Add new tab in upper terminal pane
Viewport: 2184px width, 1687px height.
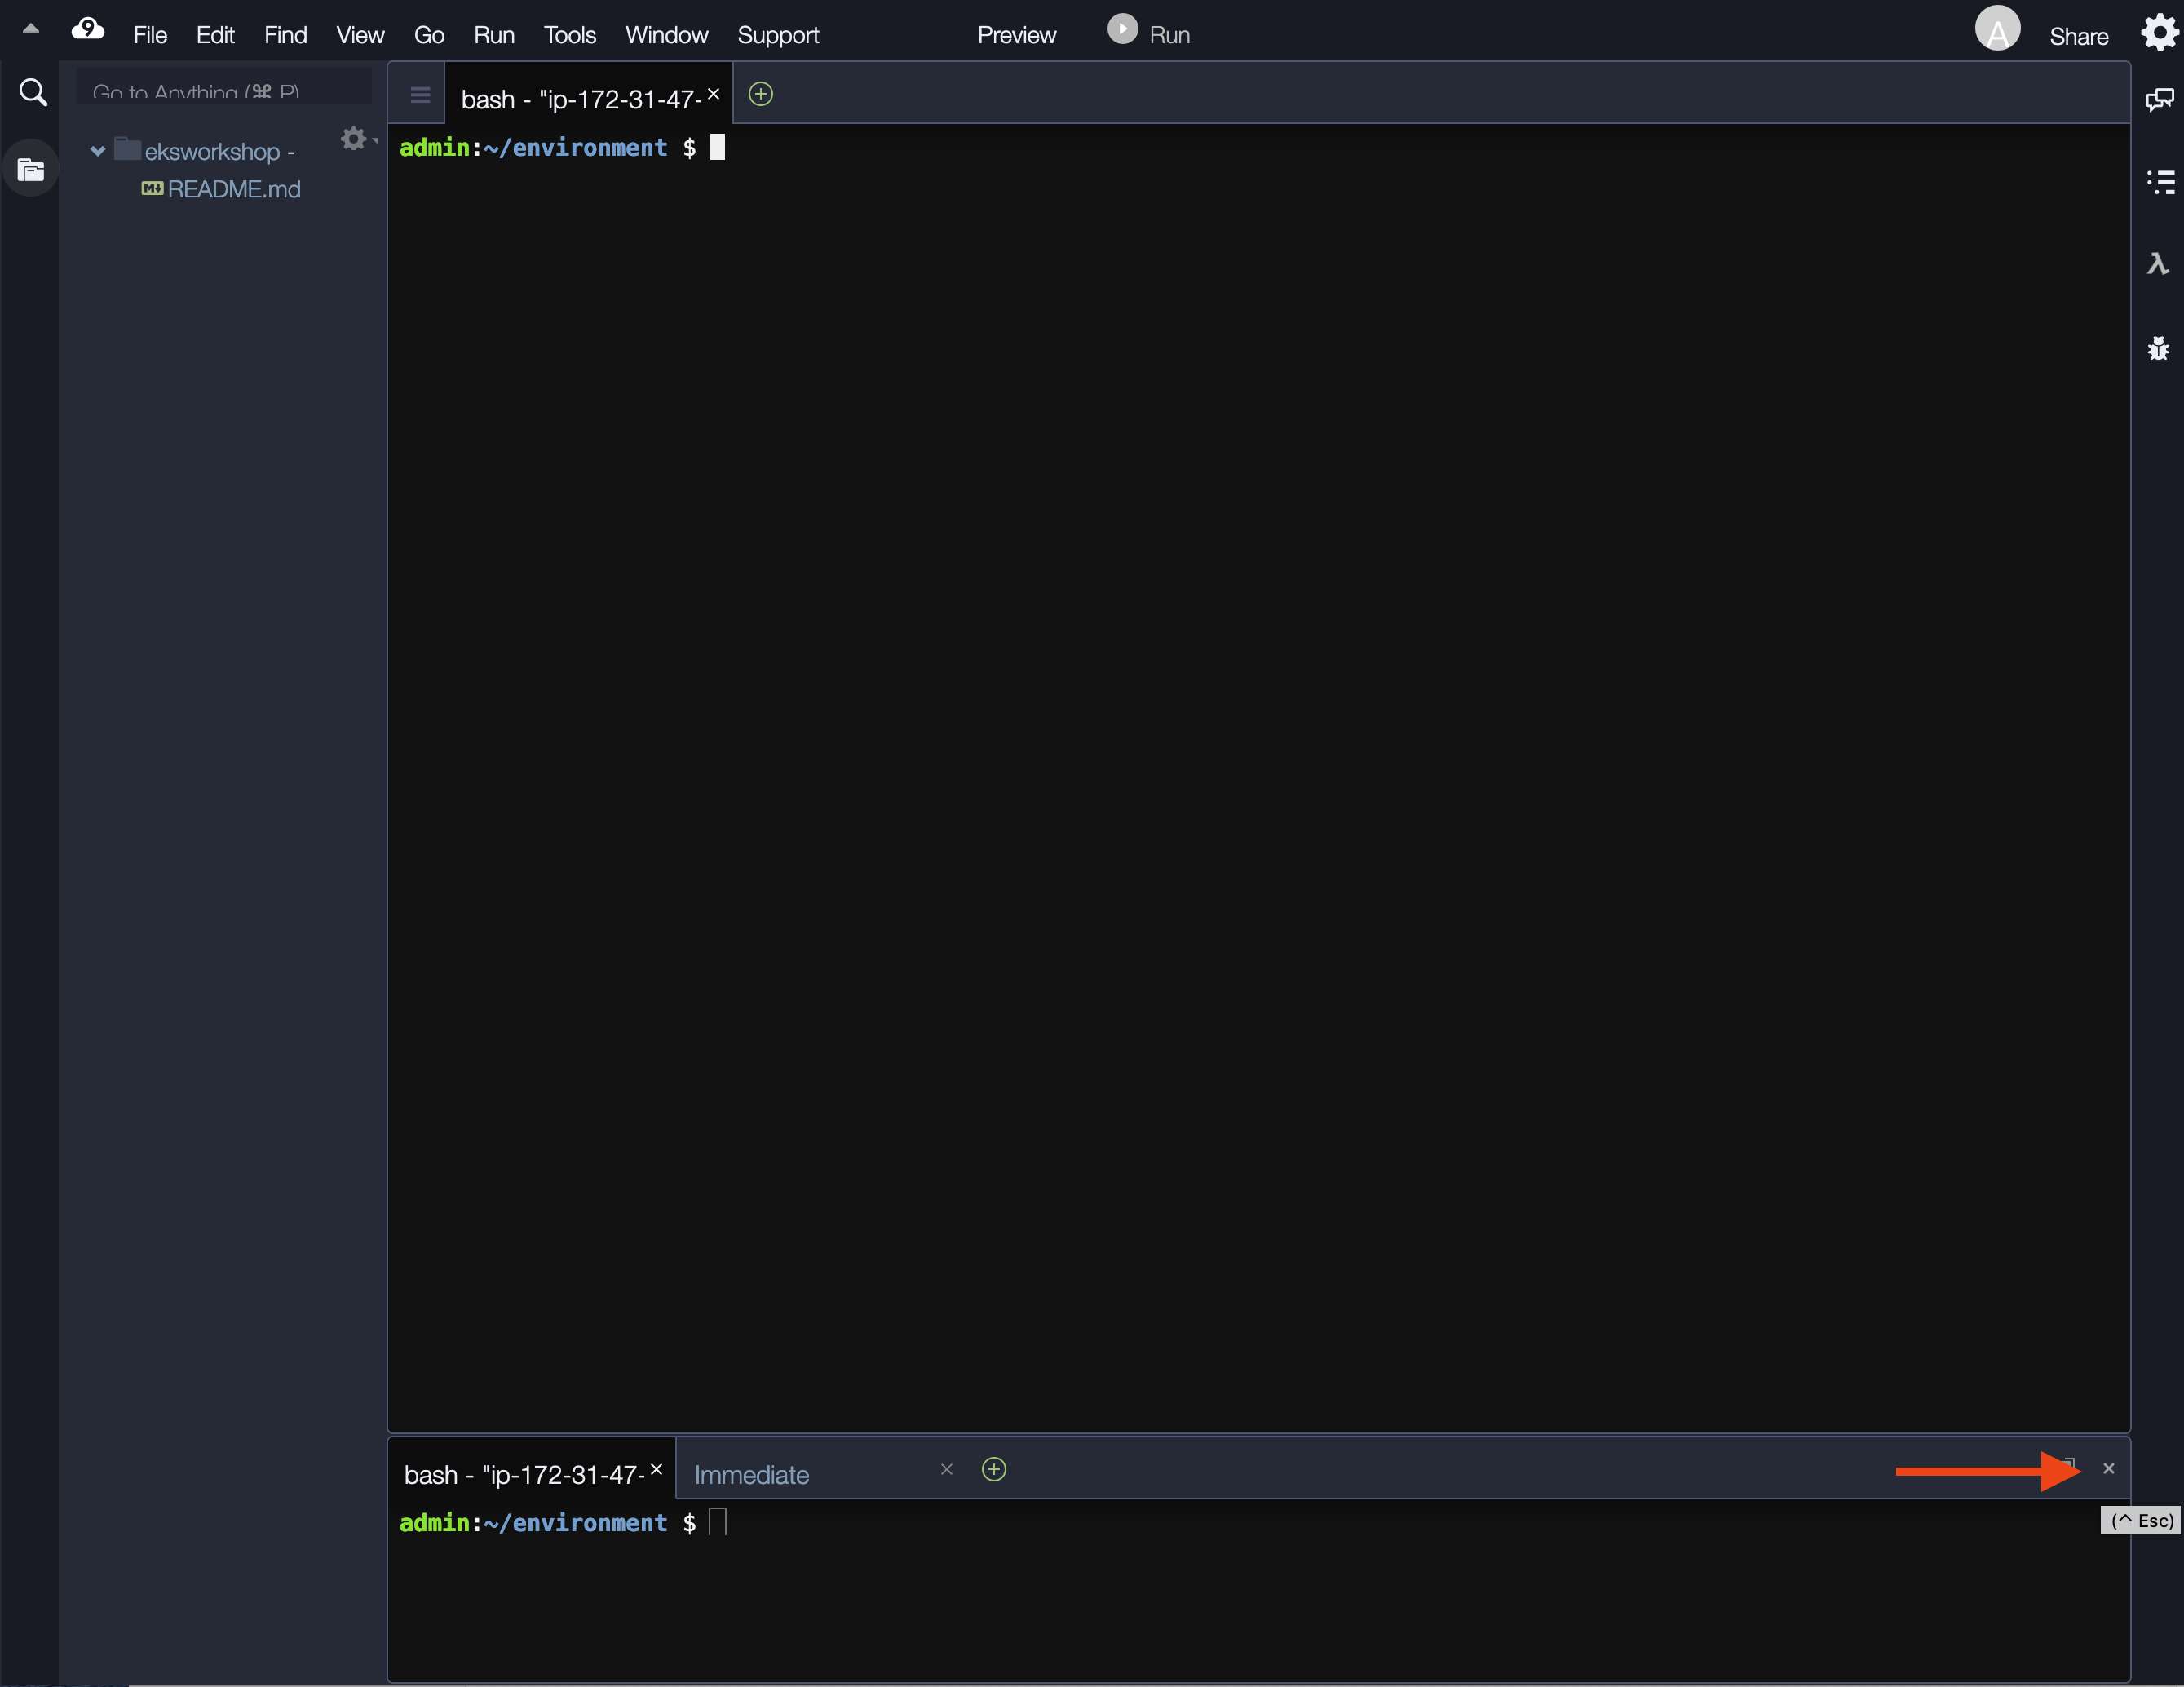pyautogui.click(x=760, y=95)
